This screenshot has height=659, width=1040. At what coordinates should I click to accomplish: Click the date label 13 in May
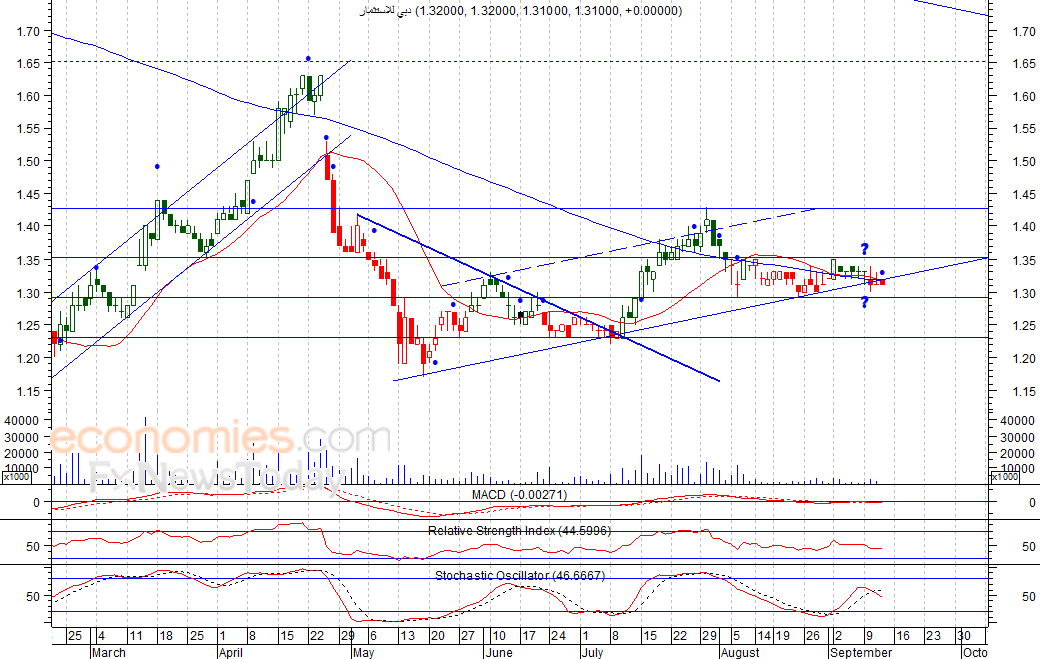pyautogui.click(x=406, y=636)
